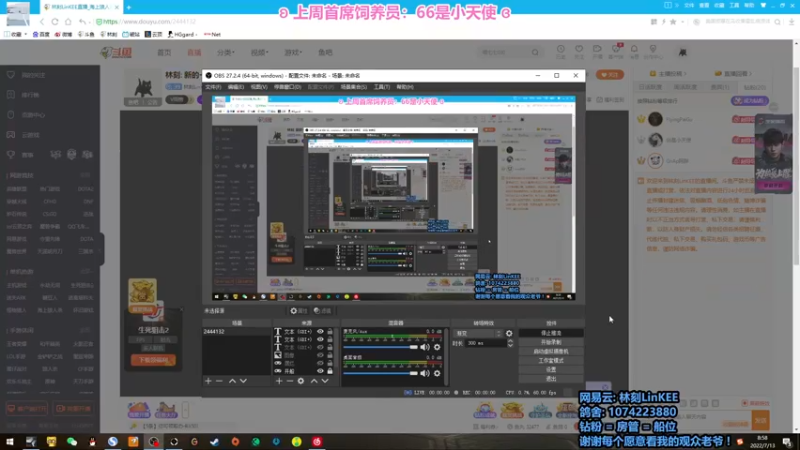Click the source toolbar filters button
This screenshot has width=800, height=450.
pyautogui.click(x=322, y=311)
